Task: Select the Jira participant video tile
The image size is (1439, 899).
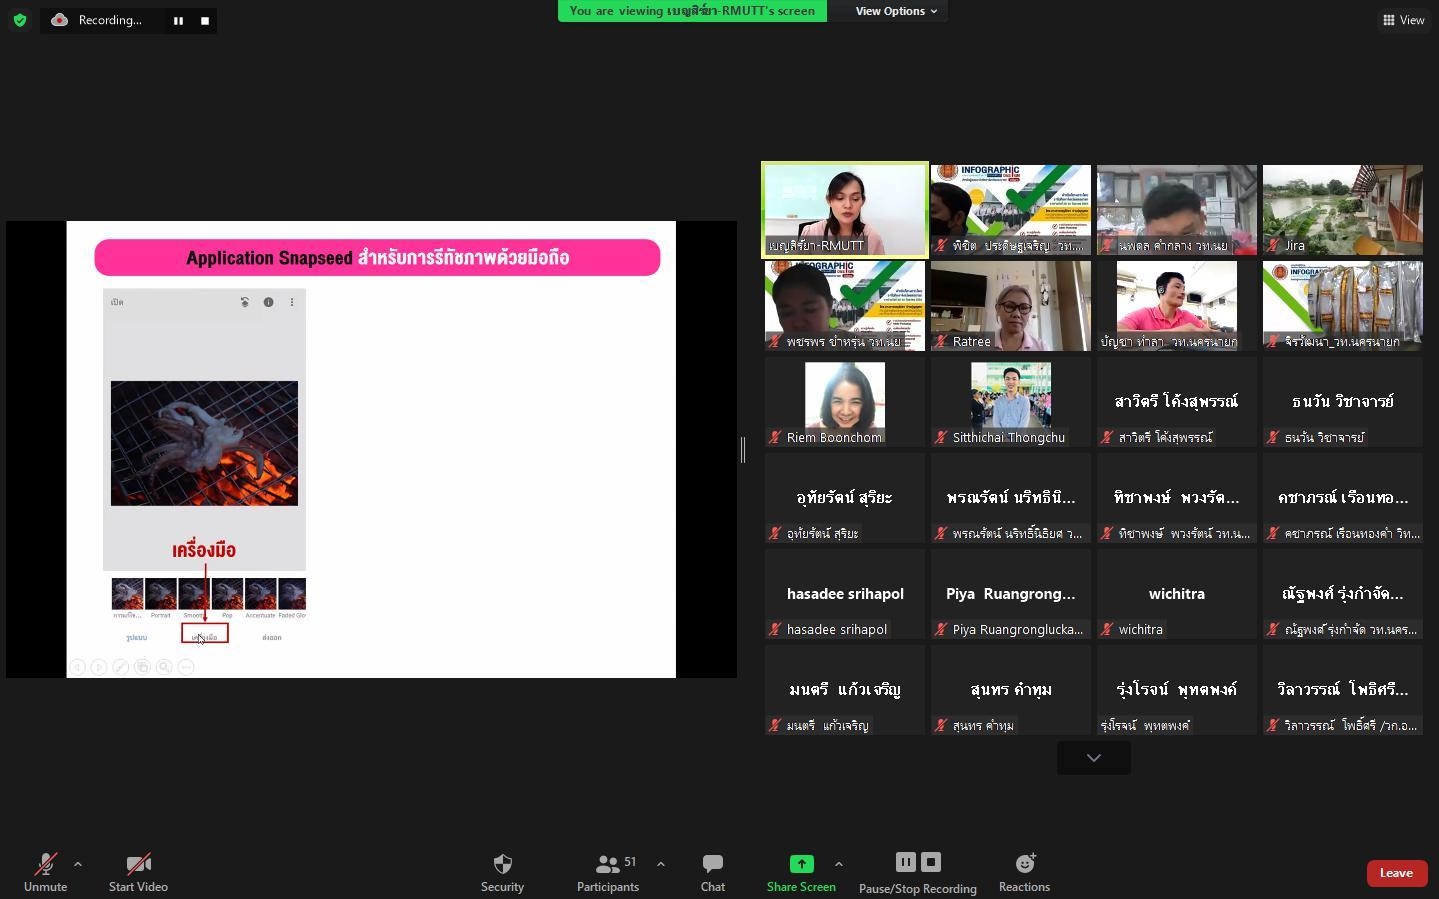Action: click(1343, 210)
